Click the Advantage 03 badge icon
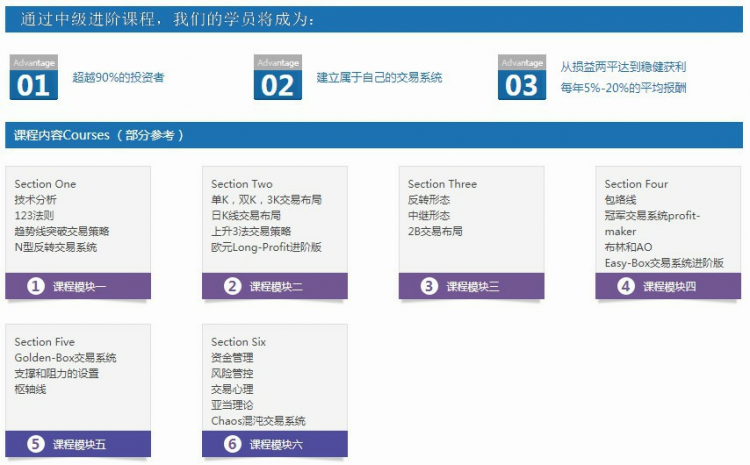Viewport: 750px width, 465px height. click(x=522, y=78)
